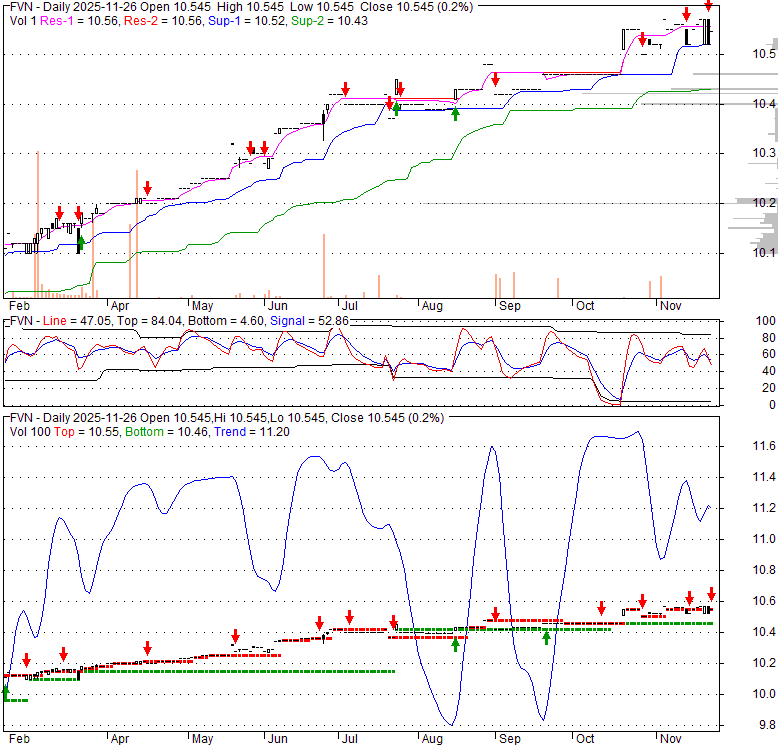Select the Nov label on bottom chart axis
780x745 pixels.
(x=669, y=738)
